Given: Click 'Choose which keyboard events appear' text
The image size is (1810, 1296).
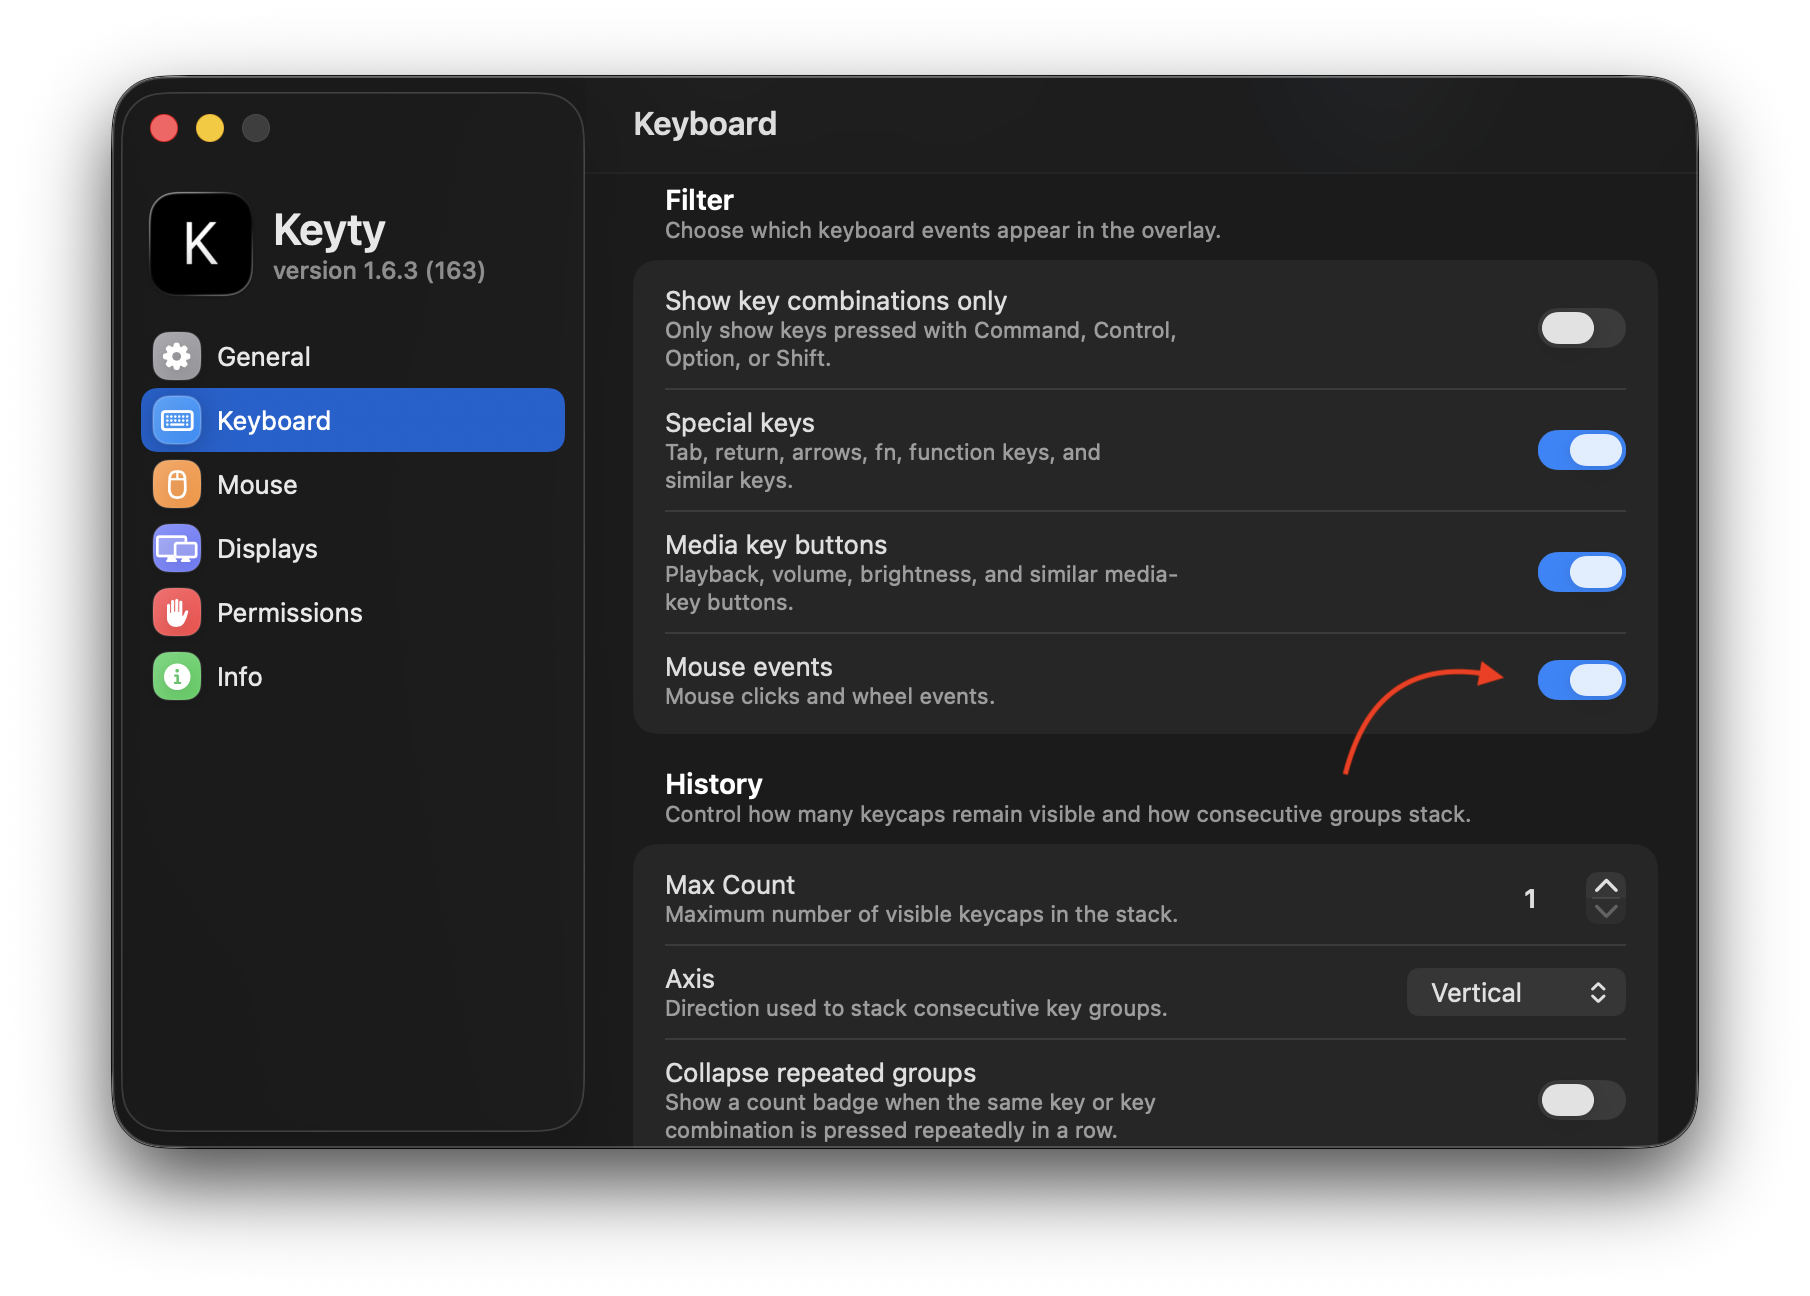Looking at the screenshot, I should point(943,230).
